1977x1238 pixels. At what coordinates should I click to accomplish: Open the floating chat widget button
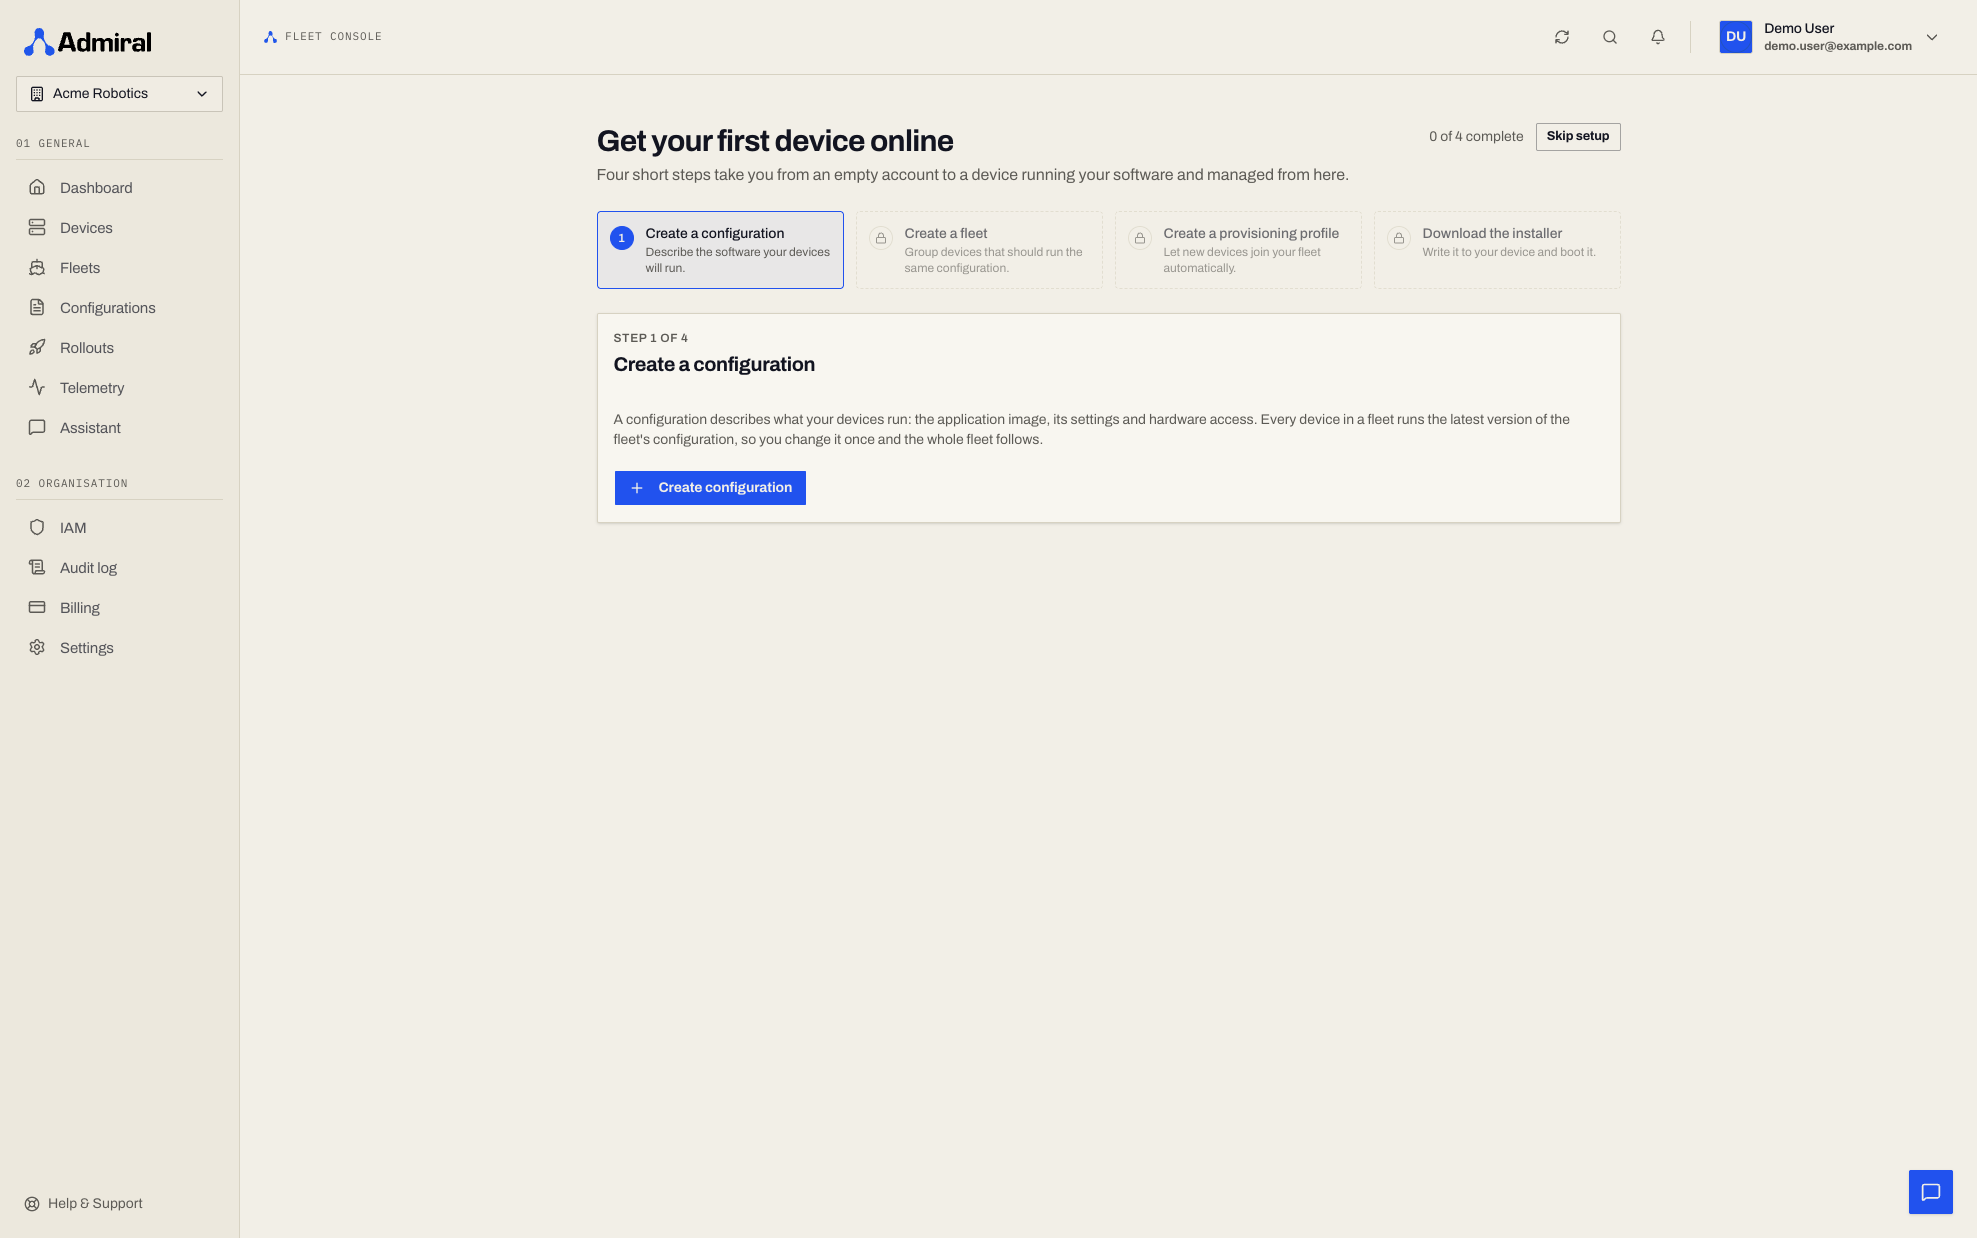tap(1931, 1192)
